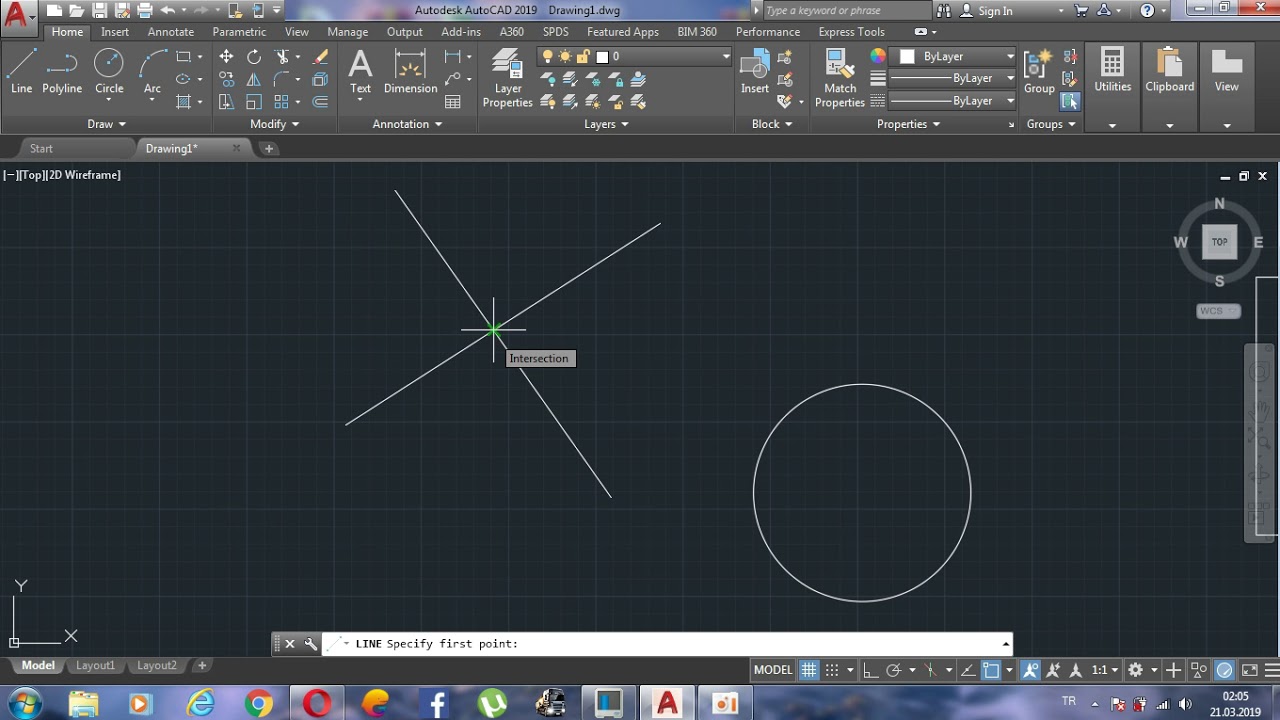Toggle group selection on/off in Groups panel

[1070, 101]
